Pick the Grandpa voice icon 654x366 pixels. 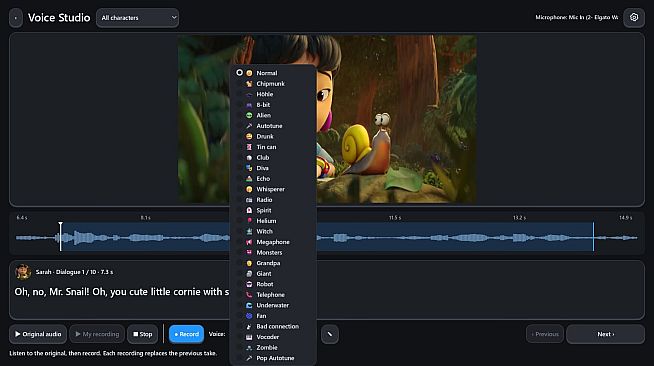249,263
